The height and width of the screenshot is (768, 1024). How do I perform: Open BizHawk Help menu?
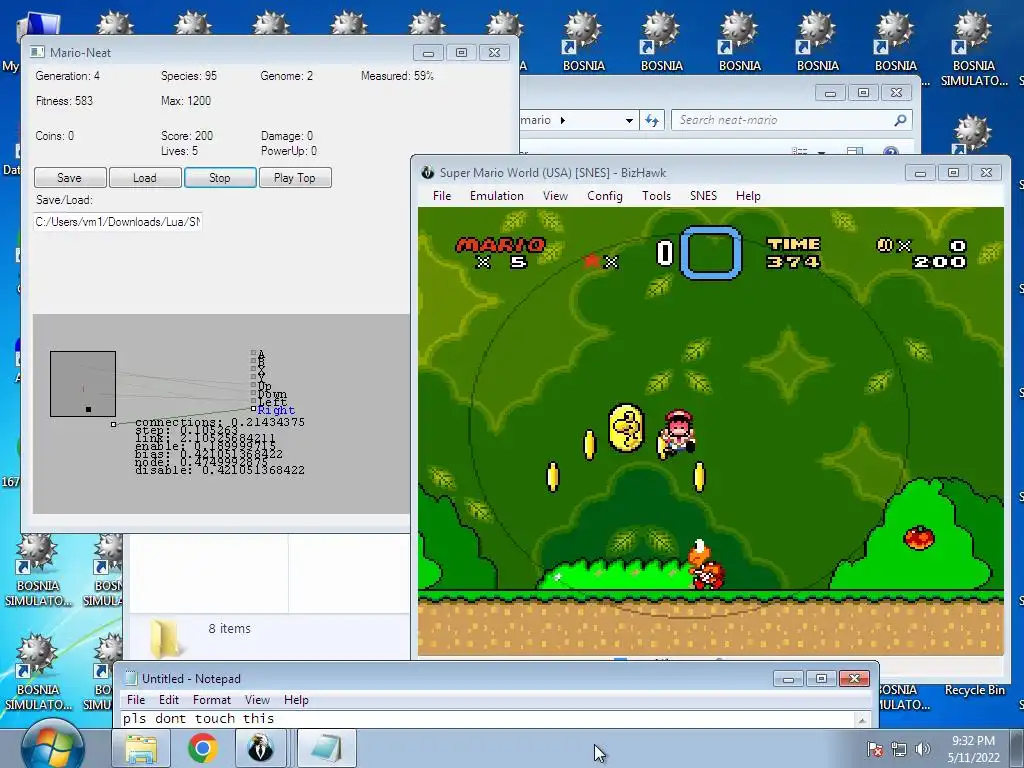pyautogui.click(x=748, y=196)
